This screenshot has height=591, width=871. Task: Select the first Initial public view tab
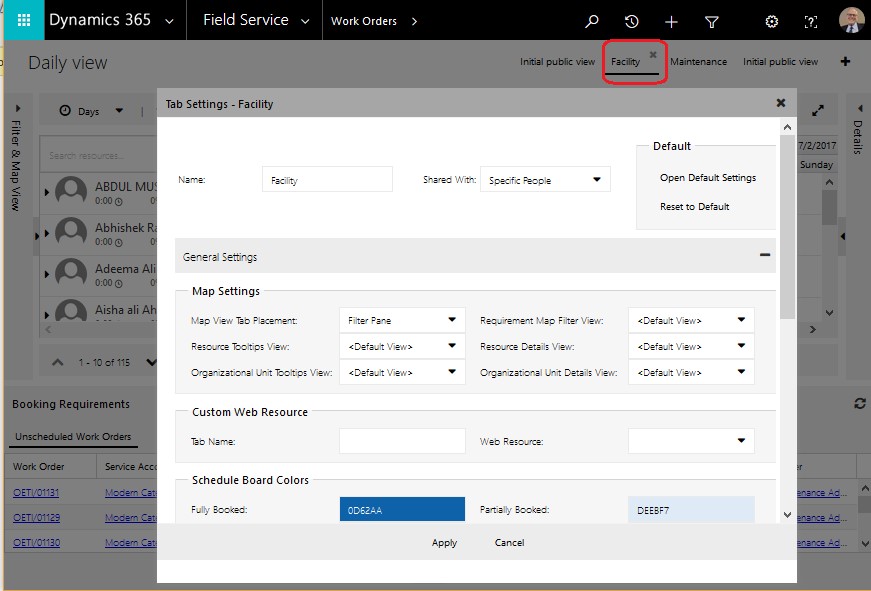click(x=557, y=62)
